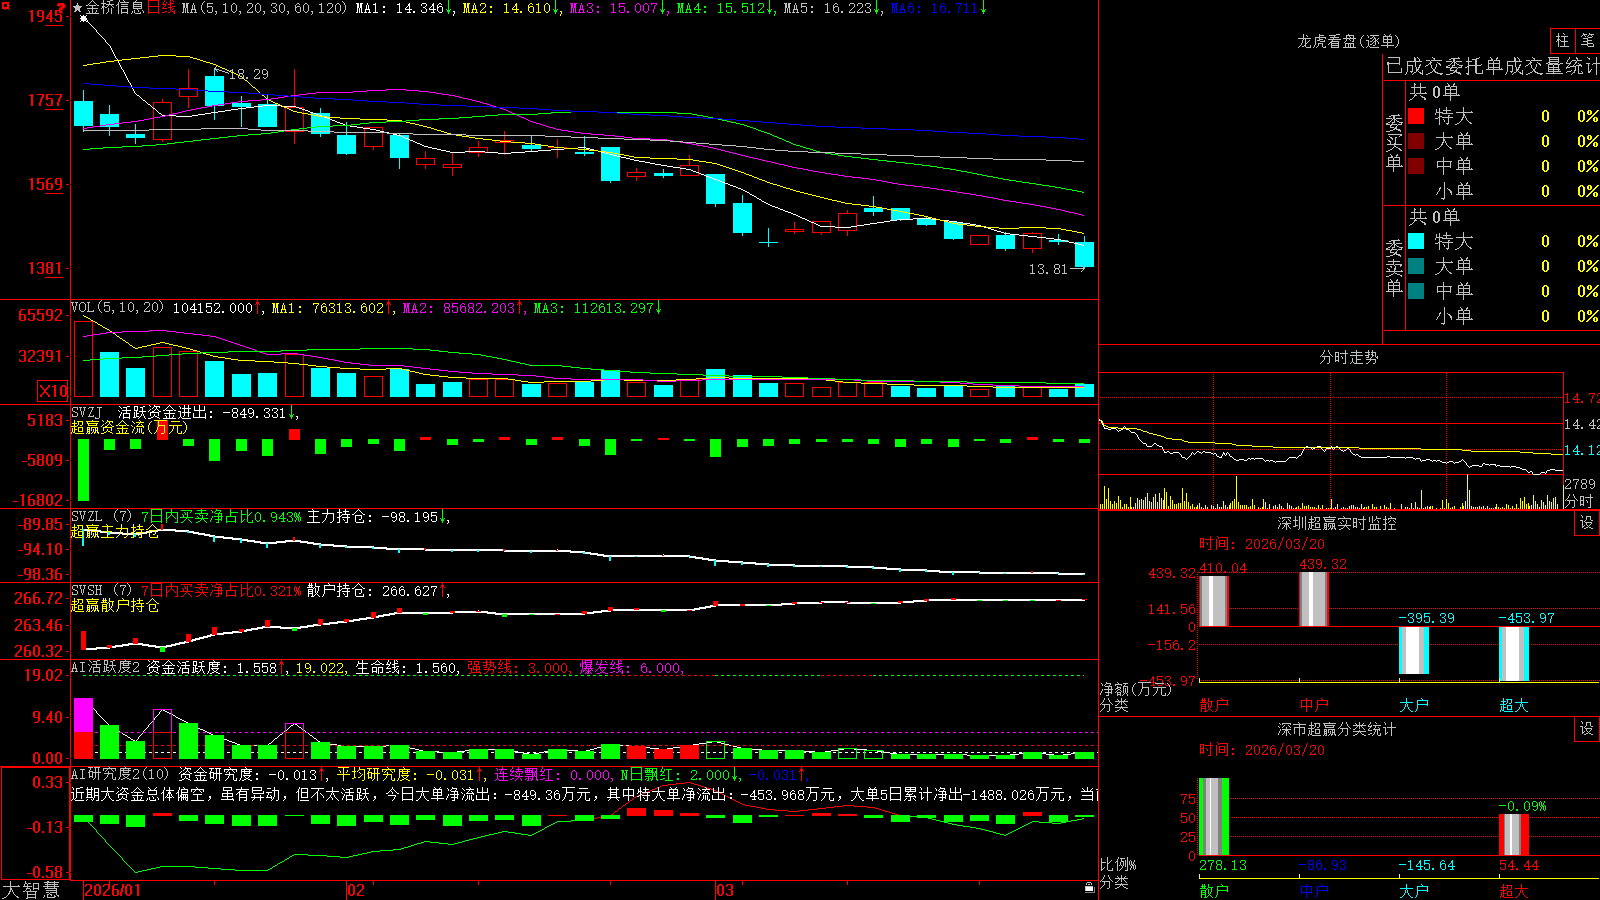Select the AI活跃度2 indicator label
The height and width of the screenshot is (900, 1600).
pos(105,667)
